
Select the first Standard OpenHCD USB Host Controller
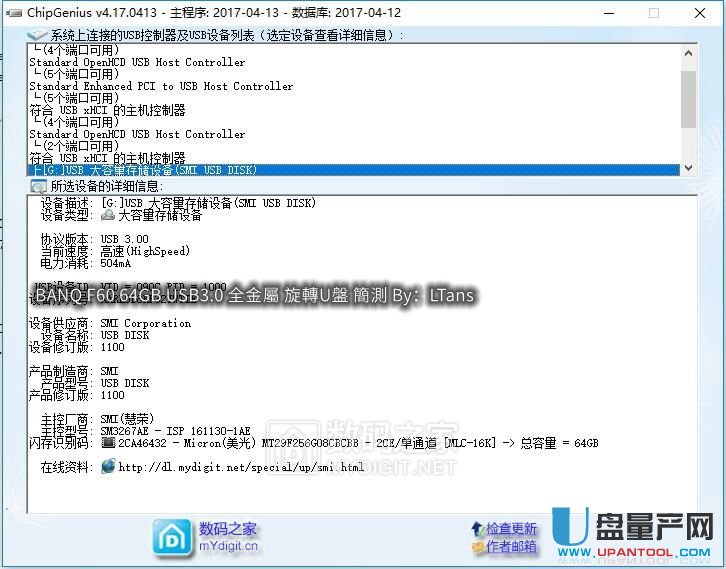tap(137, 62)
